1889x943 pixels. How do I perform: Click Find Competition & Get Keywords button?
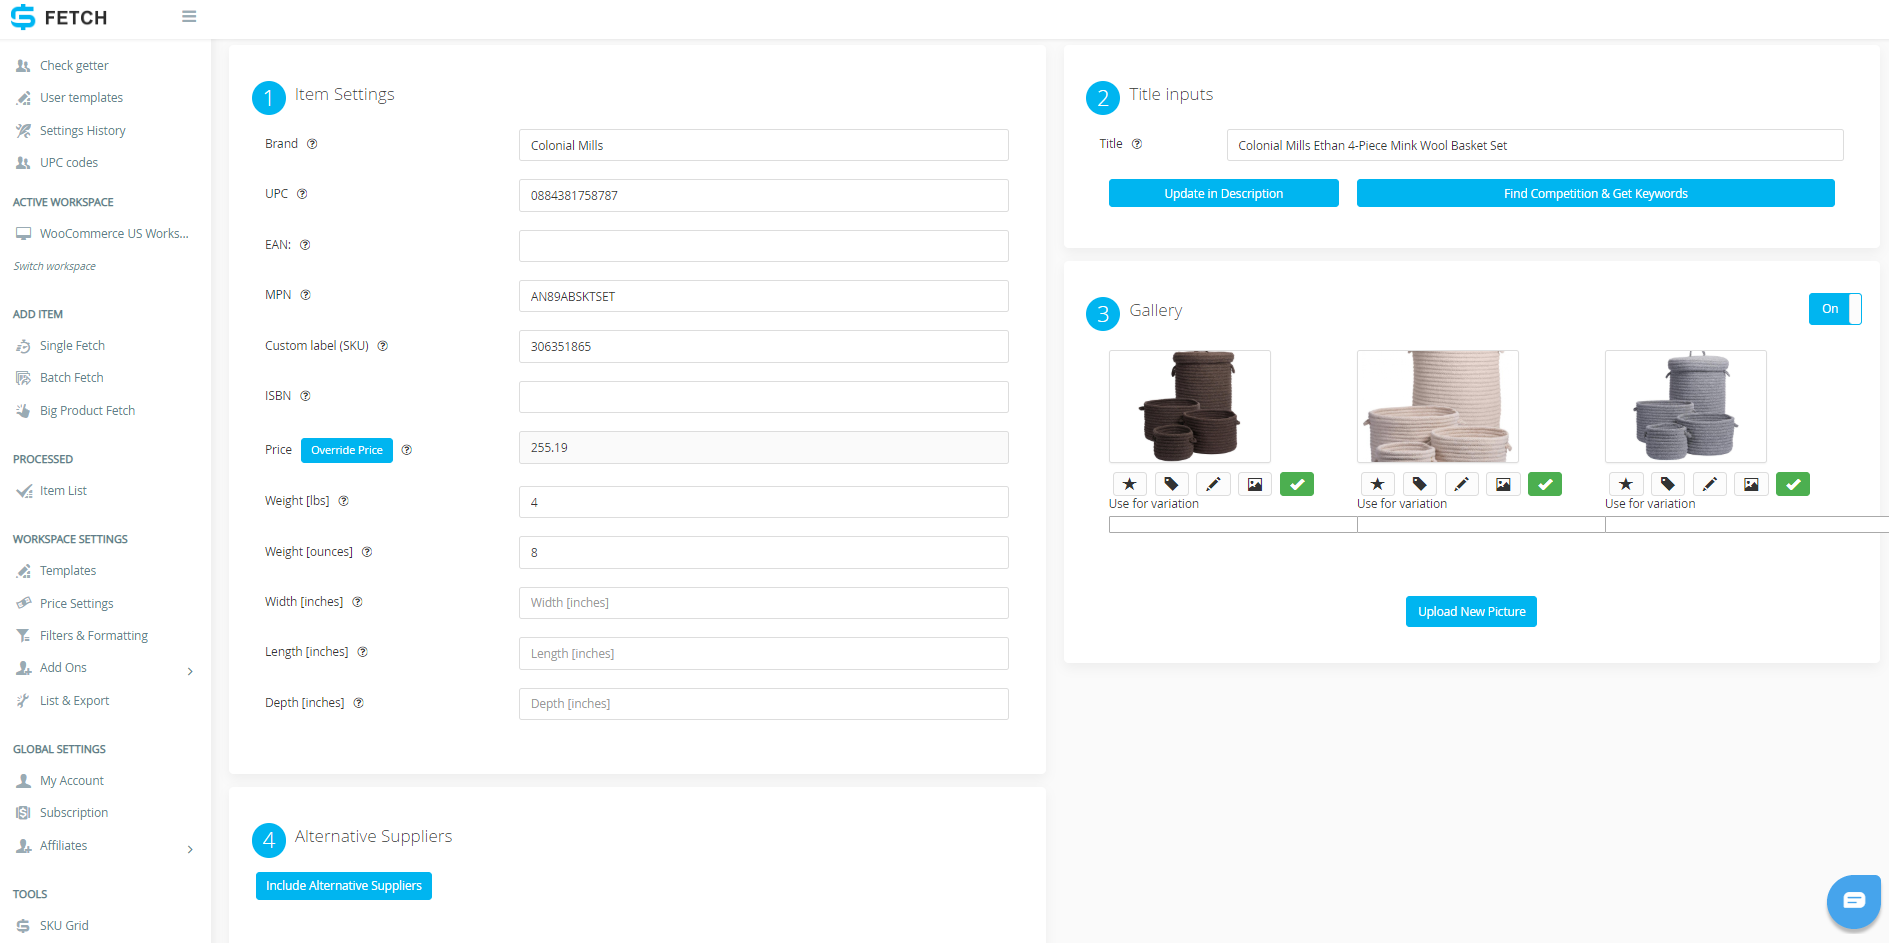[1595, 193]
